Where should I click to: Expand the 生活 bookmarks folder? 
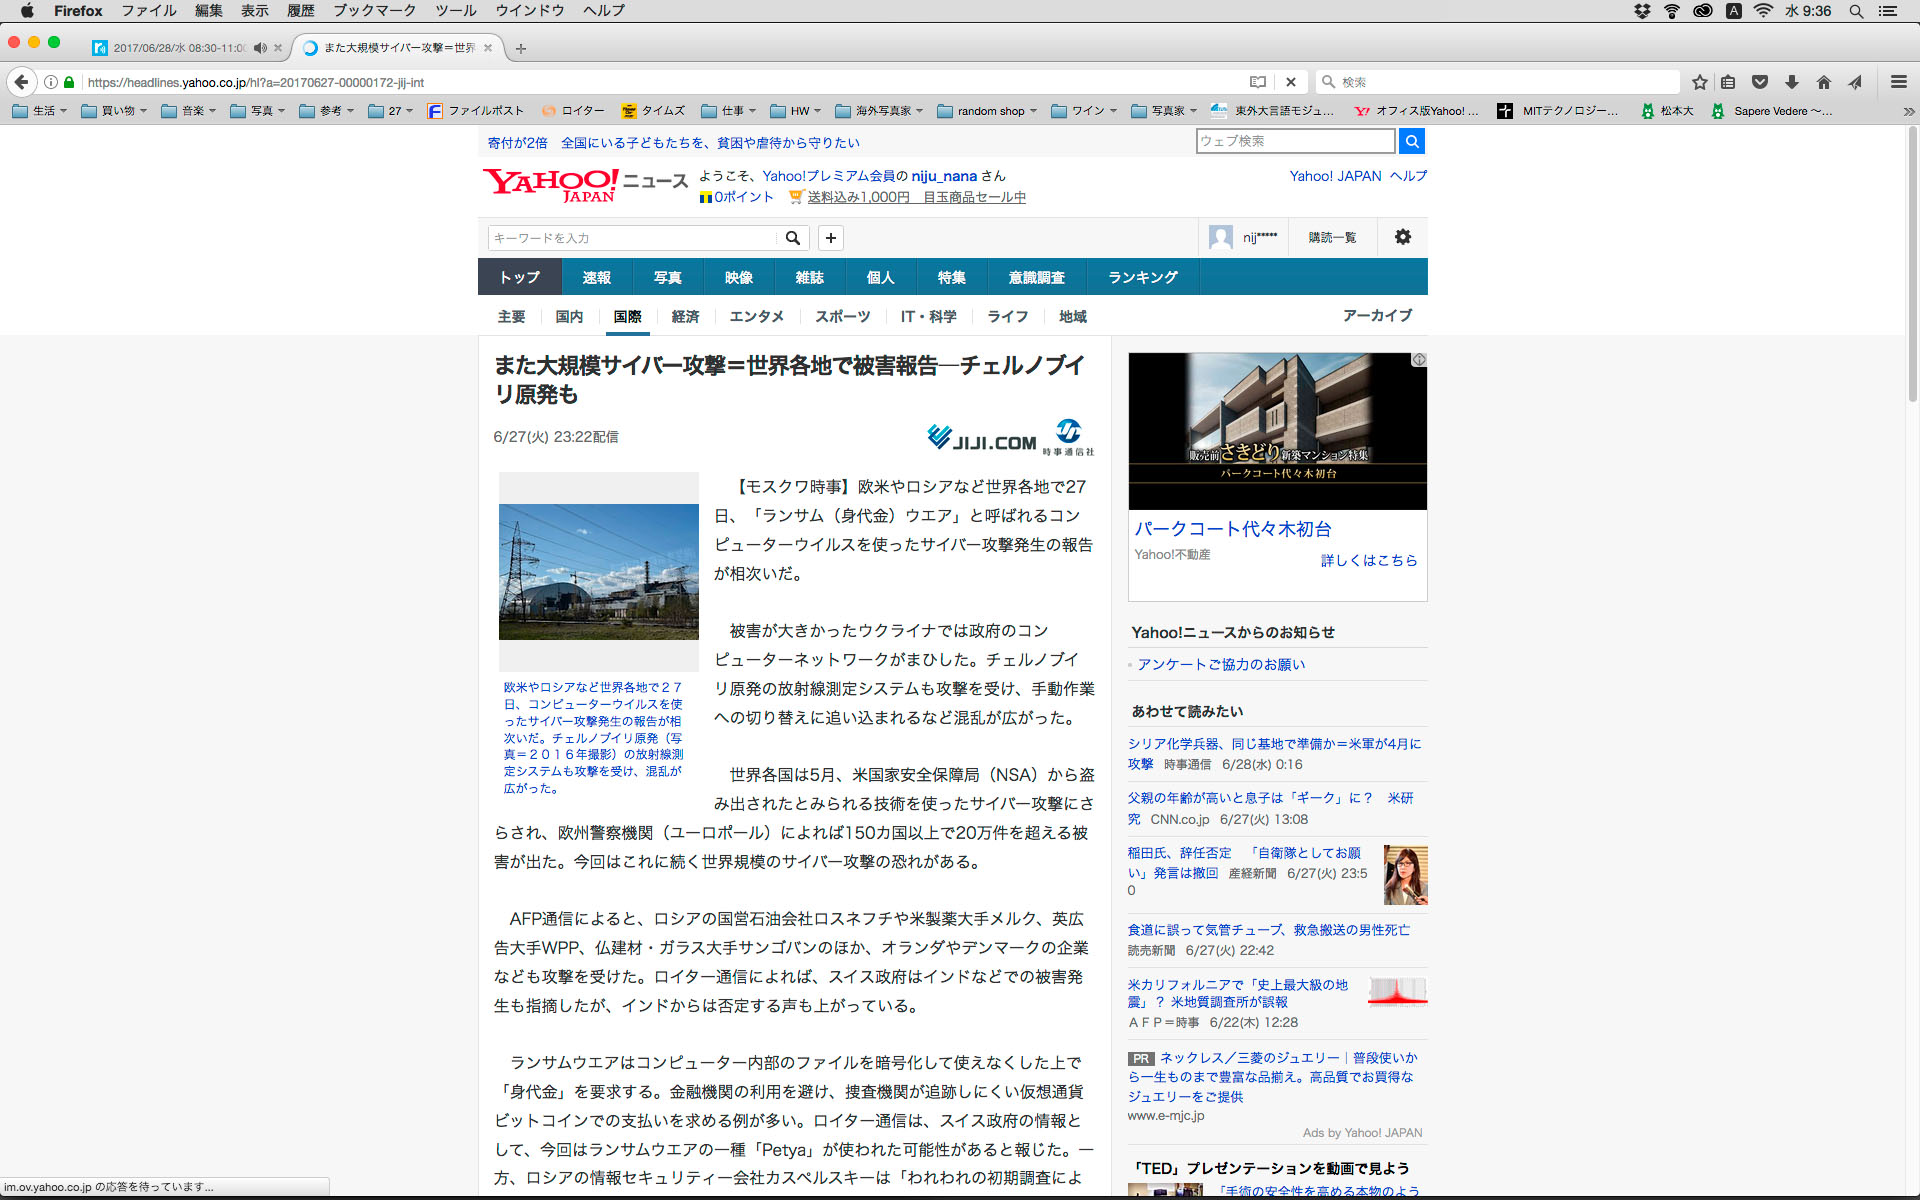point(40,111)
